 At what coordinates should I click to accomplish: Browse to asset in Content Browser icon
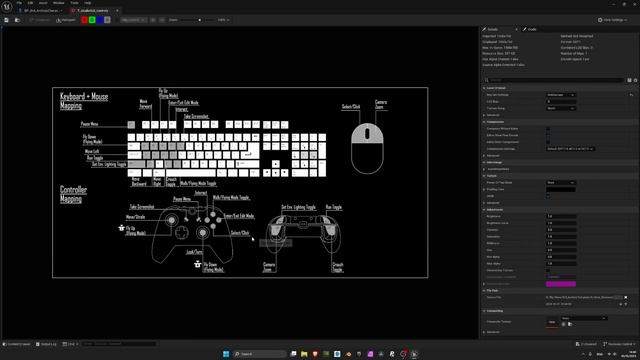(x=18, y=20)
